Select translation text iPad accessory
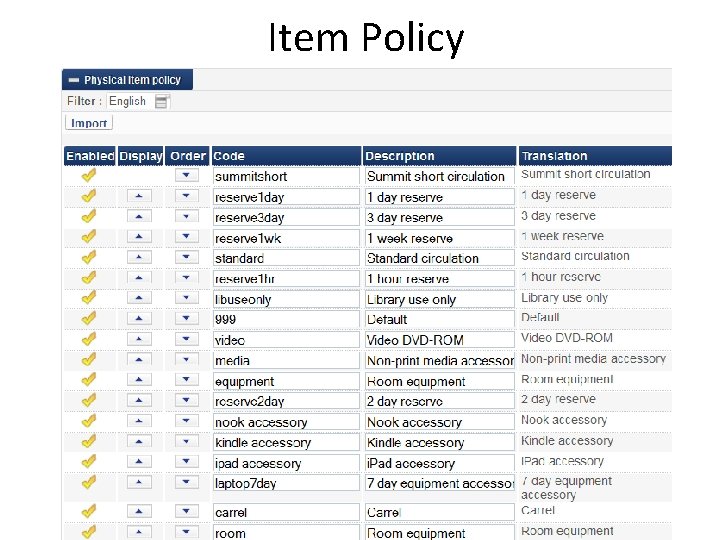The height and width of the screenshot is (540, 720). 562,461
